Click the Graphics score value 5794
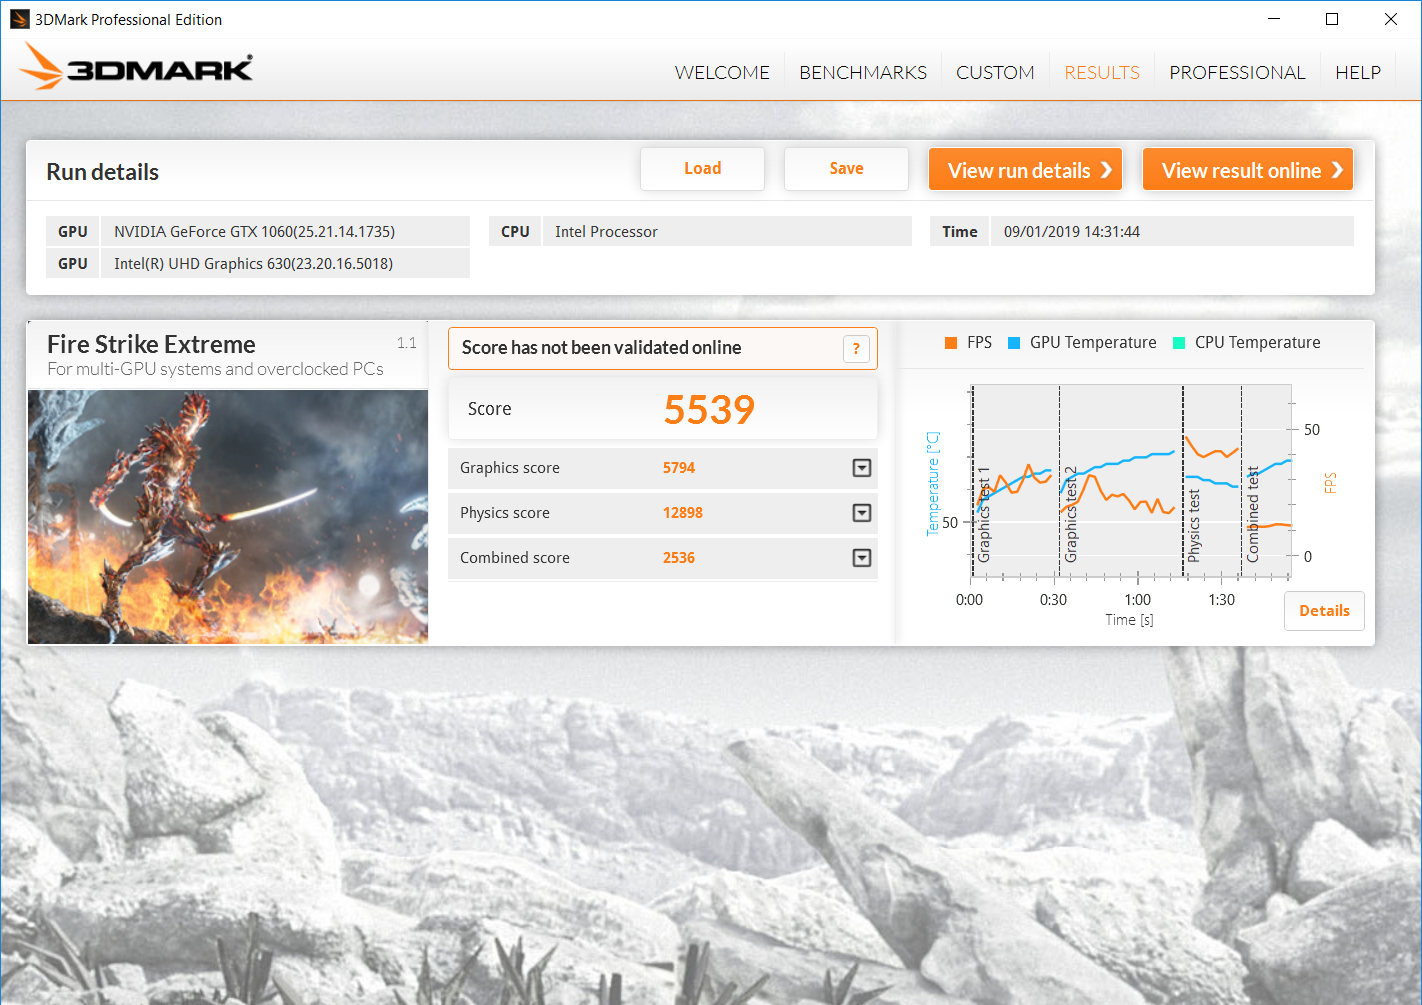Viewport: 1422px width, 1005px height. (679, 468)
